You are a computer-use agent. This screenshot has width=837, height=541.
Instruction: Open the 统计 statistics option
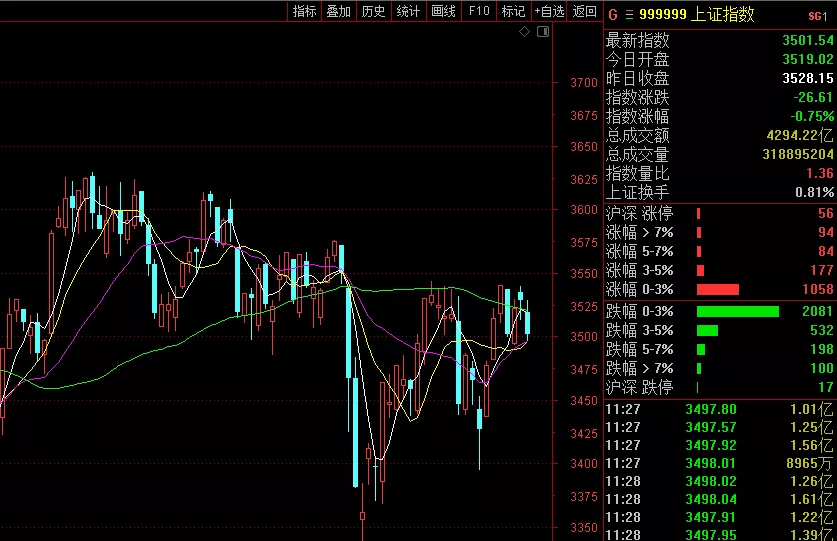[408, 11]
